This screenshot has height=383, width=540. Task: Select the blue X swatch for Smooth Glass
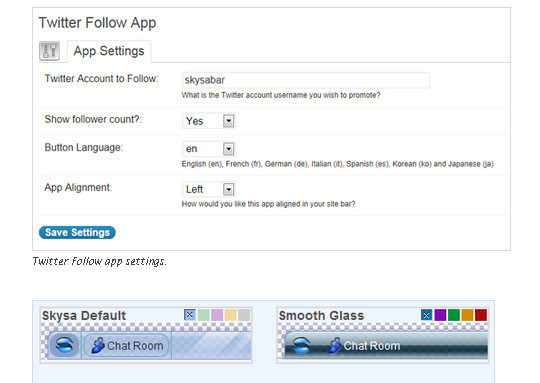pos(427,314)
